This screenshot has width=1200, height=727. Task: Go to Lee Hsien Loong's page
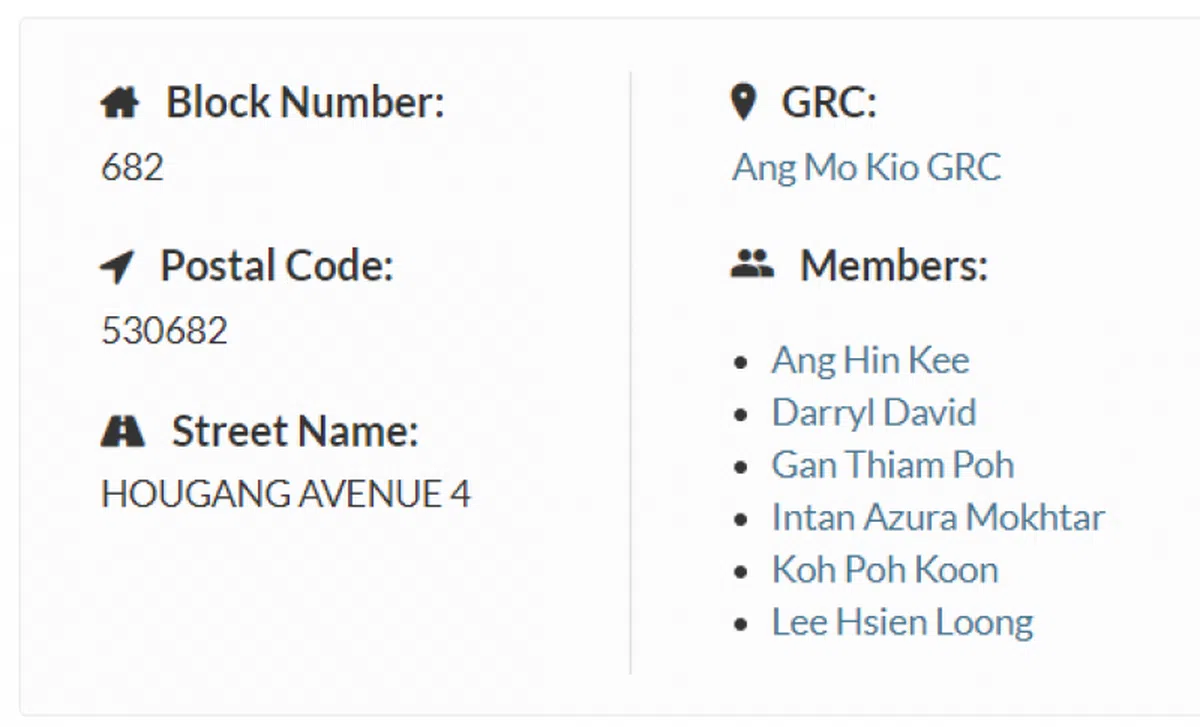point(902,622)
